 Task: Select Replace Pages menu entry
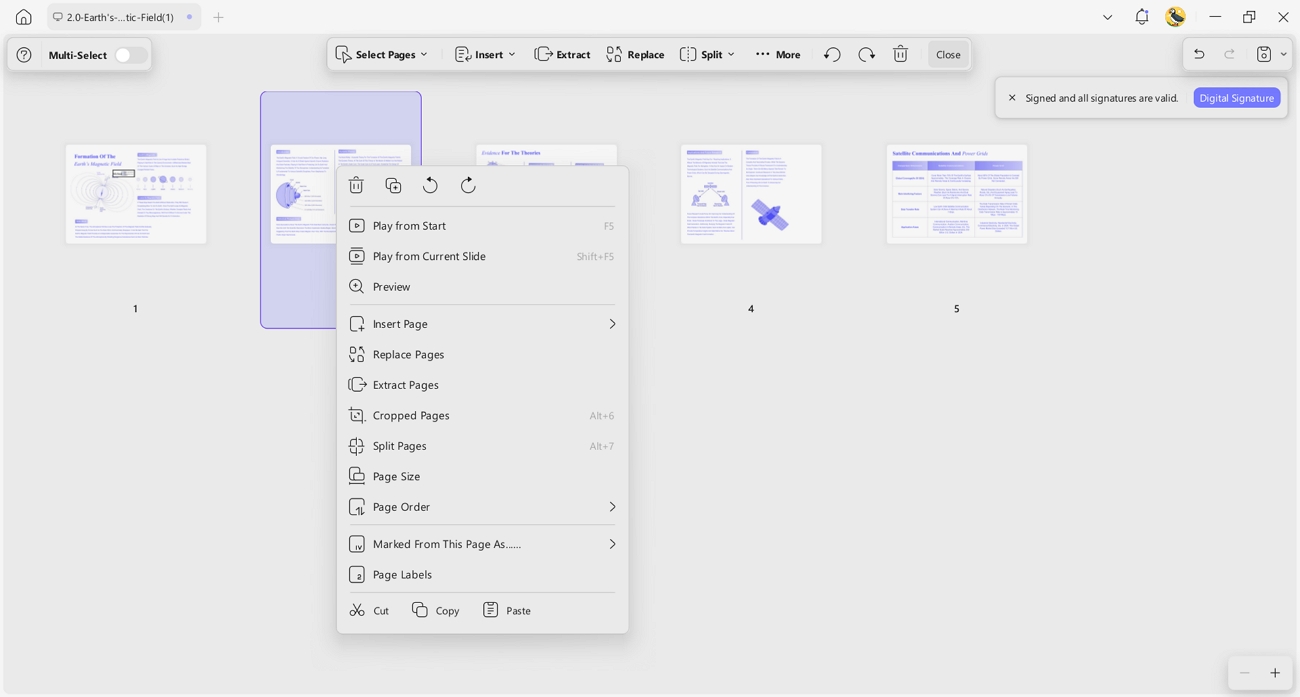(482, 354)
